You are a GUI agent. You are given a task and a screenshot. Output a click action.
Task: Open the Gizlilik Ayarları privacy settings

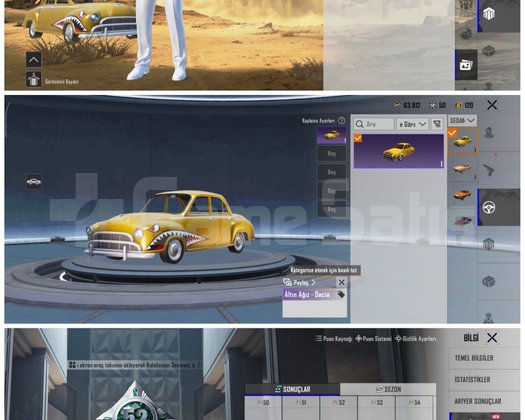pos(416,339)
